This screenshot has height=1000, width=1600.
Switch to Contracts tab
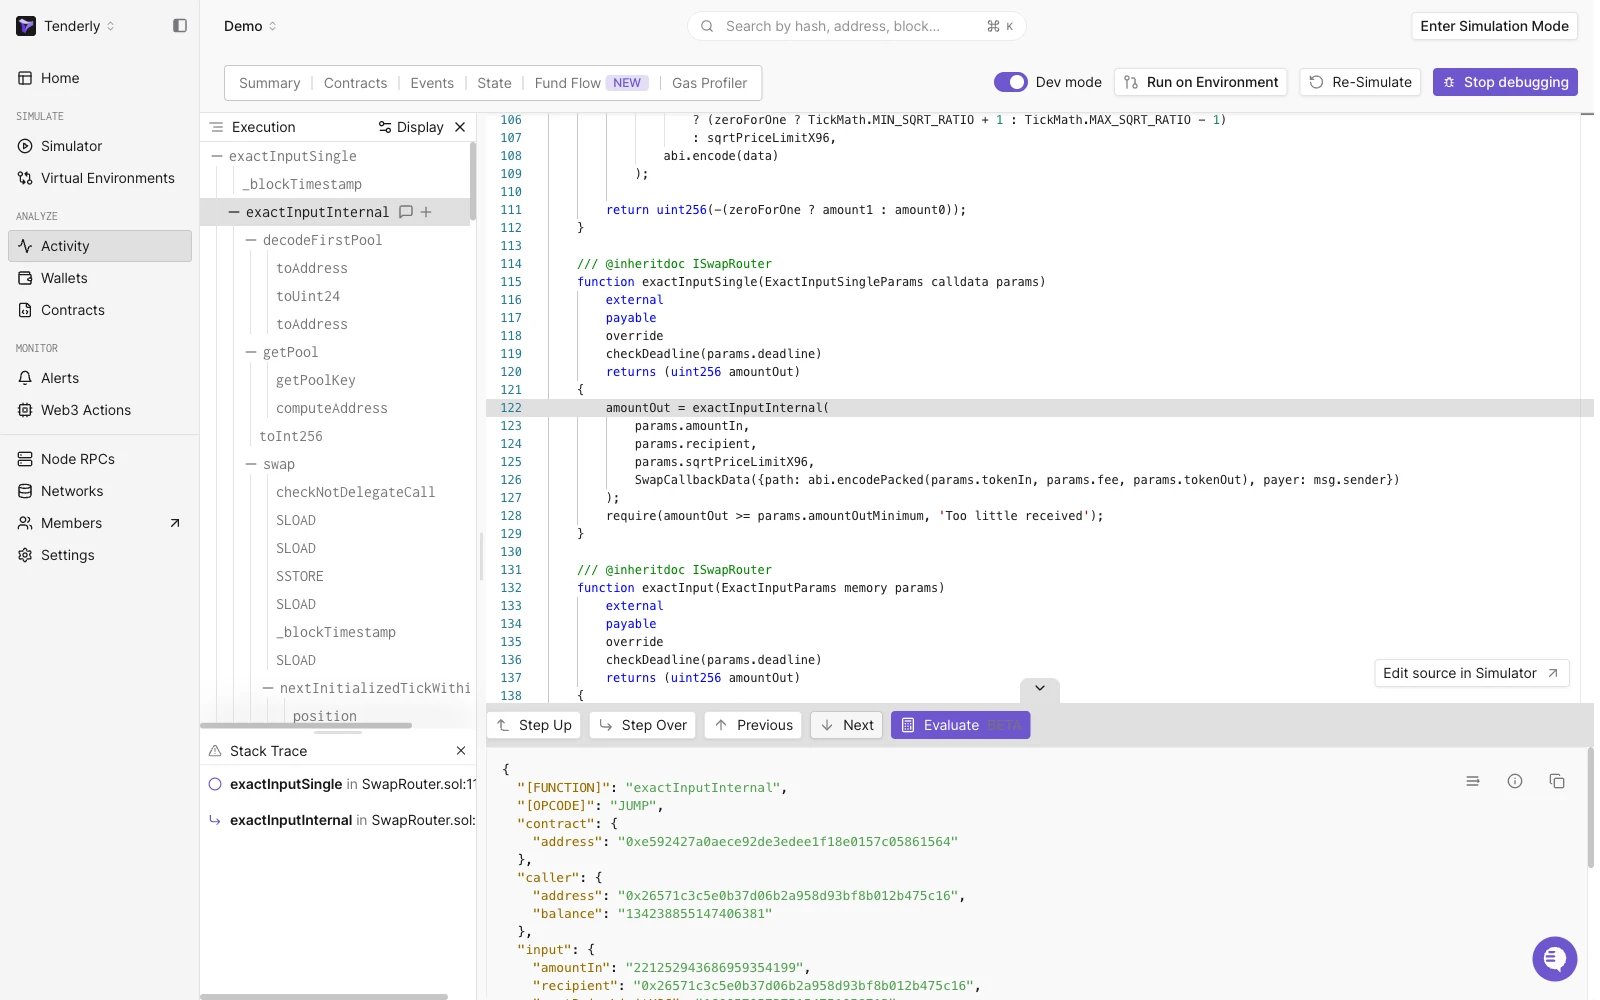[x=355, y=83]
